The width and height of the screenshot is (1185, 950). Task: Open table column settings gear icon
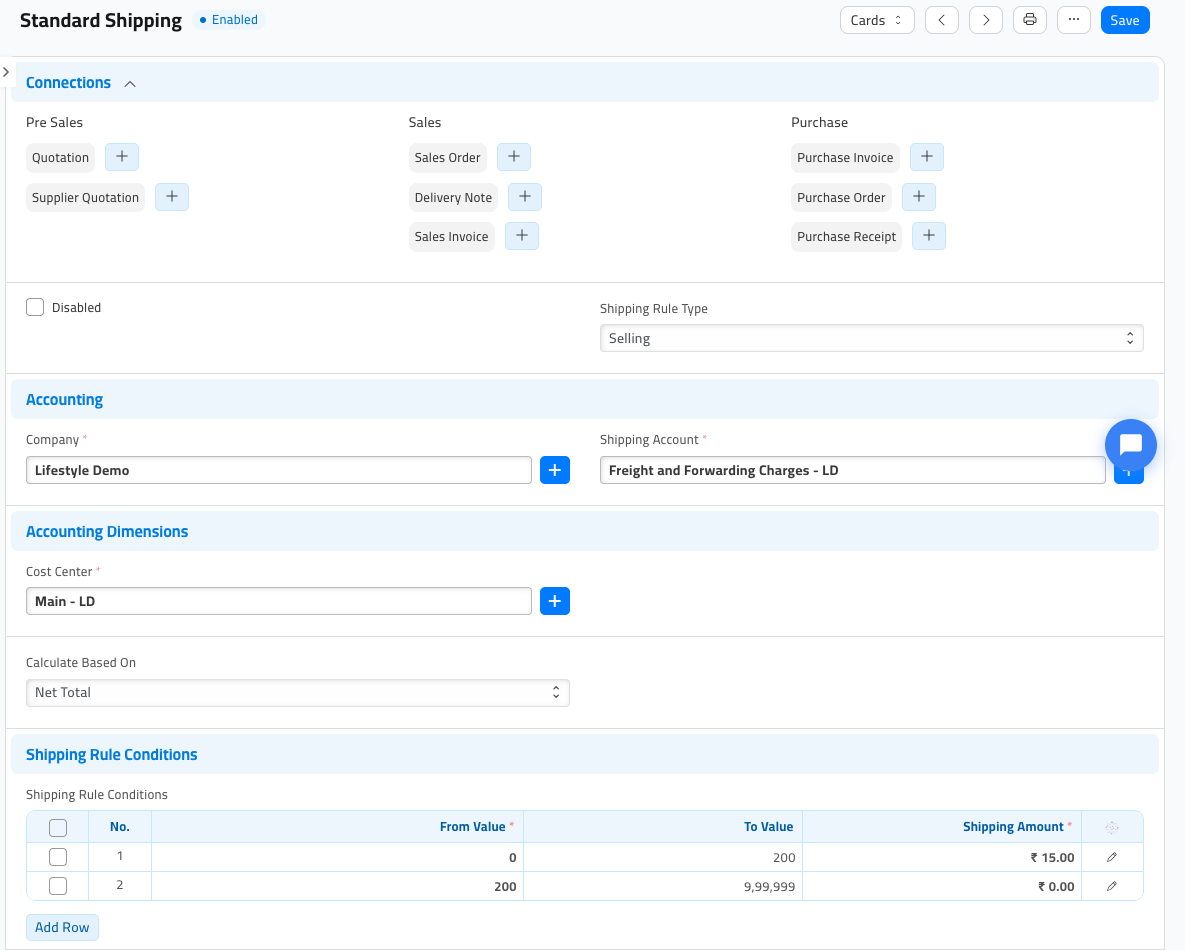(x=1112, y=828)
